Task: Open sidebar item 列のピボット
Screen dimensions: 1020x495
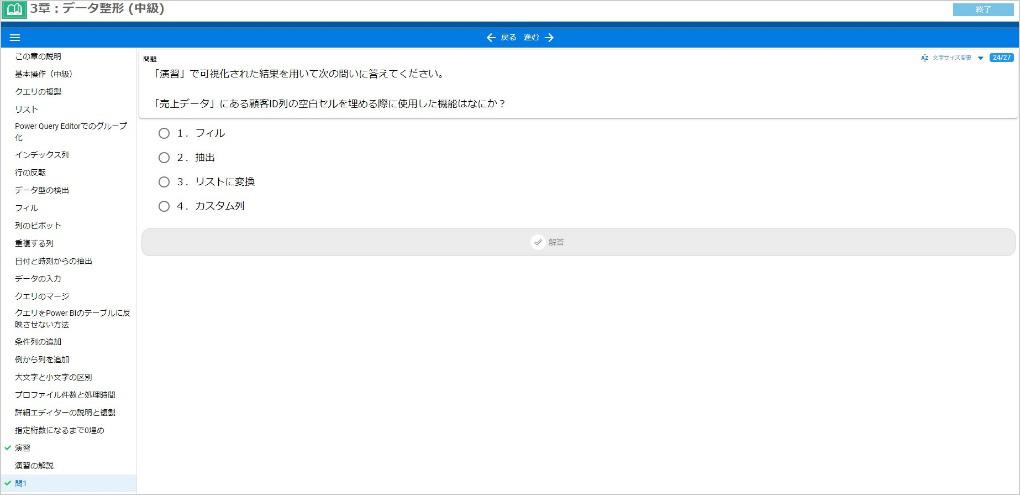Action: point(38,225)
